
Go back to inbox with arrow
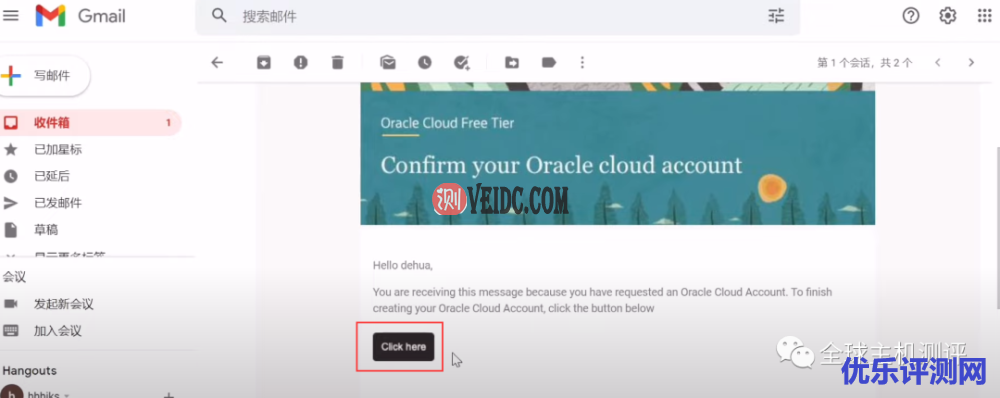point(217,62)
